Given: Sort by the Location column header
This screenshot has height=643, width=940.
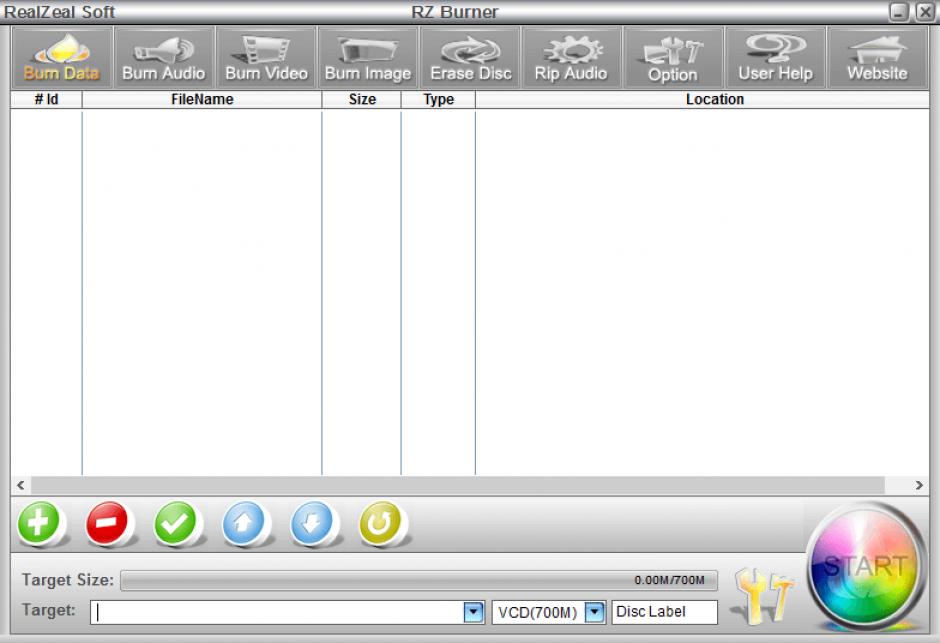Looking at the screenshot, I should 703,99.
